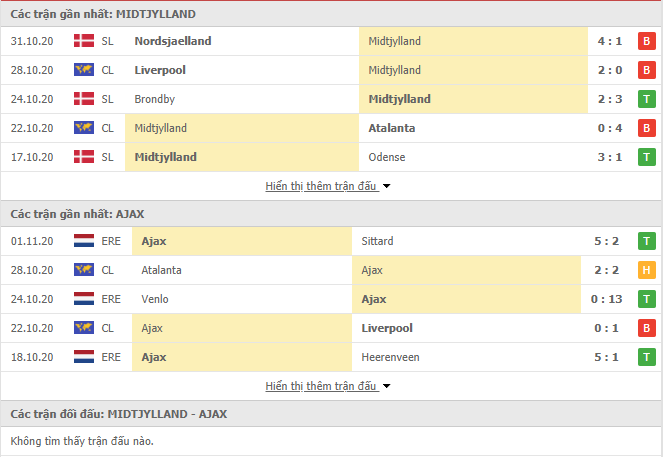
Task: Click orange H badge for Atalanta vs Ajax
Action: (x=647, y=270)
